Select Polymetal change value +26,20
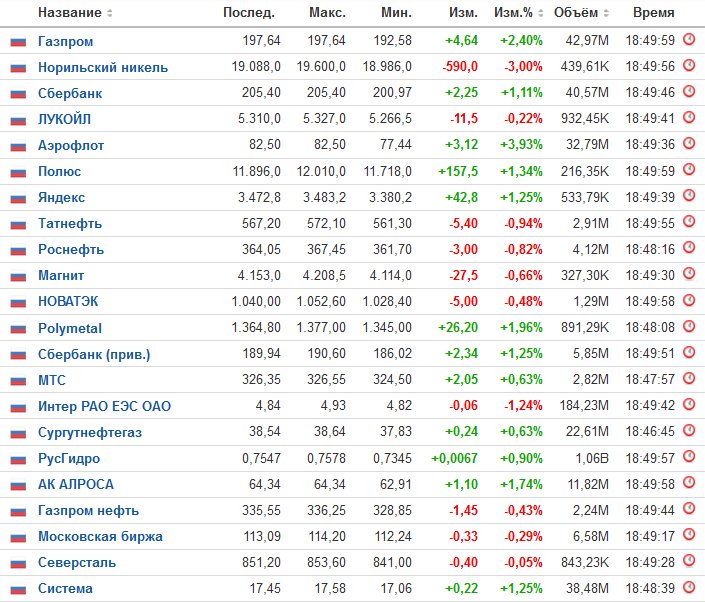Viewport: 705px width, 602px height. (458, 327)
